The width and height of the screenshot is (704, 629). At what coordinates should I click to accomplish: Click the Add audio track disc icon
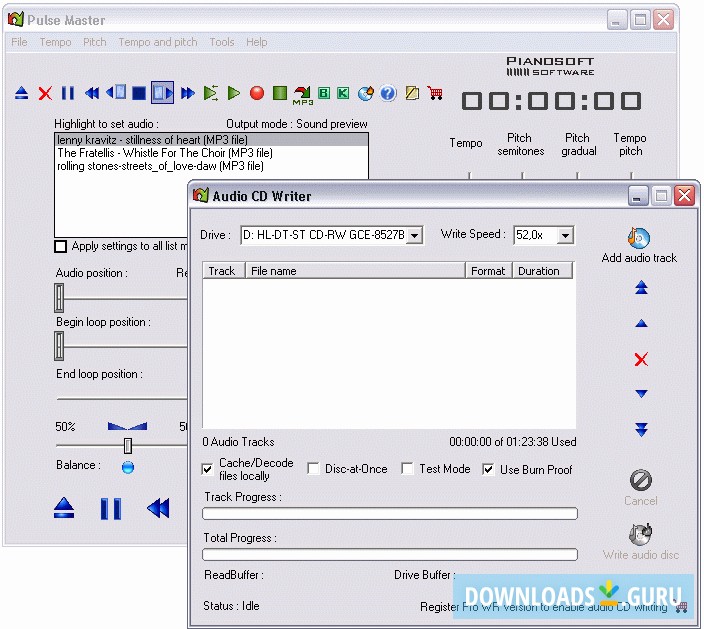(639, 238)
